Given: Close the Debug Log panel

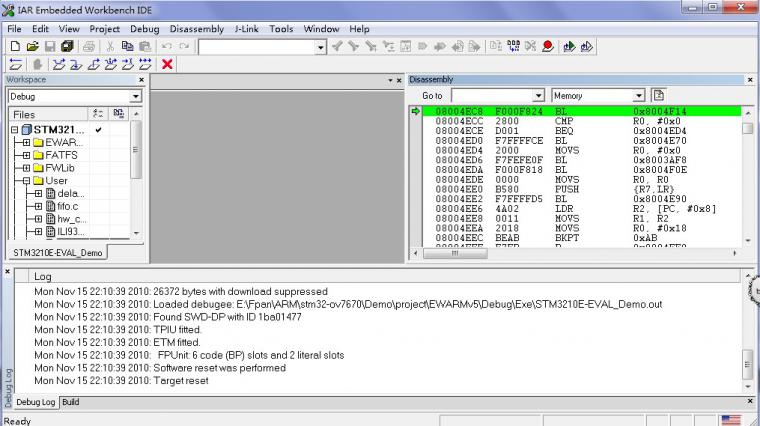Looking at the screenshot, I should (x=7, y=271).
